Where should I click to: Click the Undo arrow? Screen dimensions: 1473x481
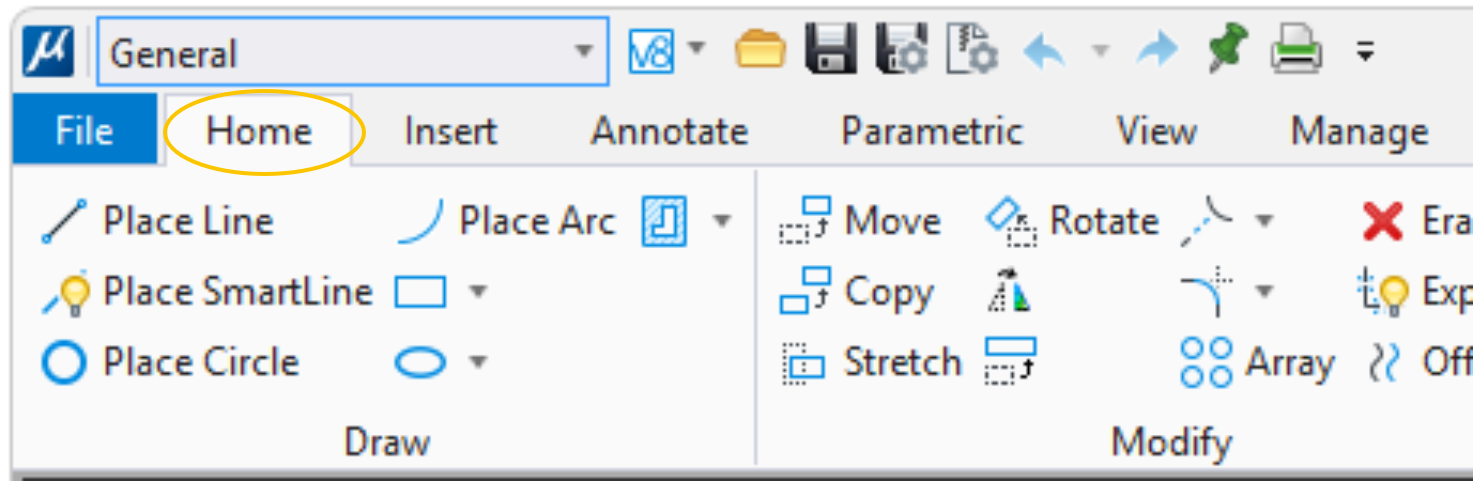pyautogui.click(x=1045, y=51)
